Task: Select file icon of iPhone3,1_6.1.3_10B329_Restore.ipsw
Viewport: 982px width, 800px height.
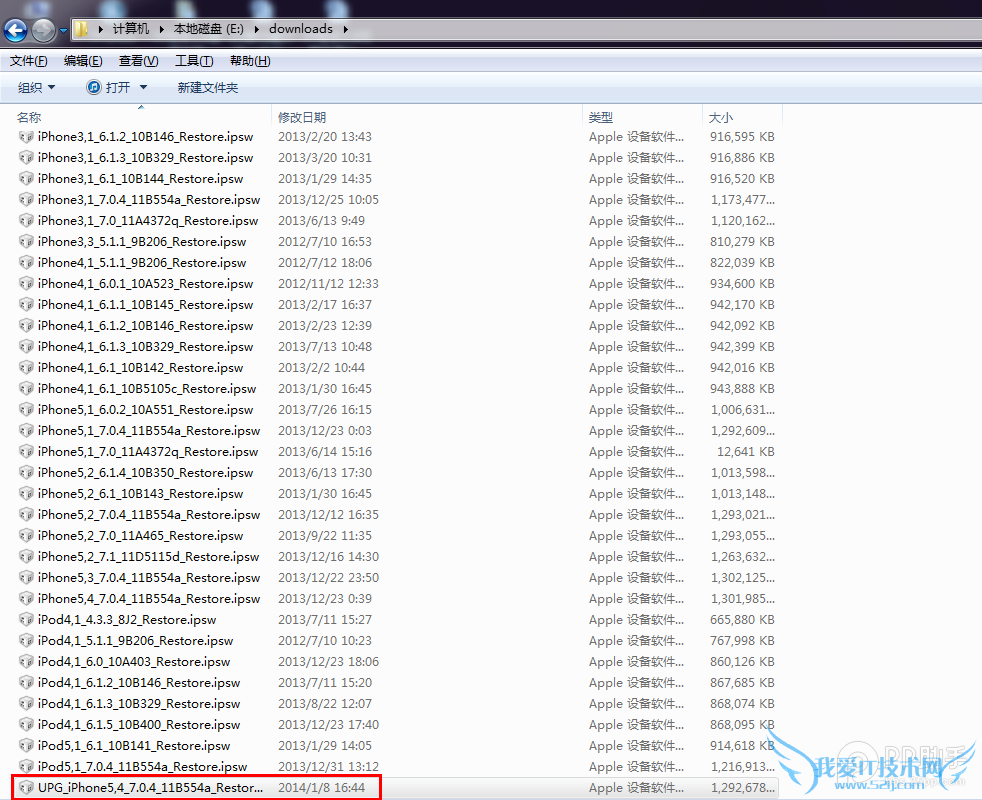Action: (x=26, y=157)
